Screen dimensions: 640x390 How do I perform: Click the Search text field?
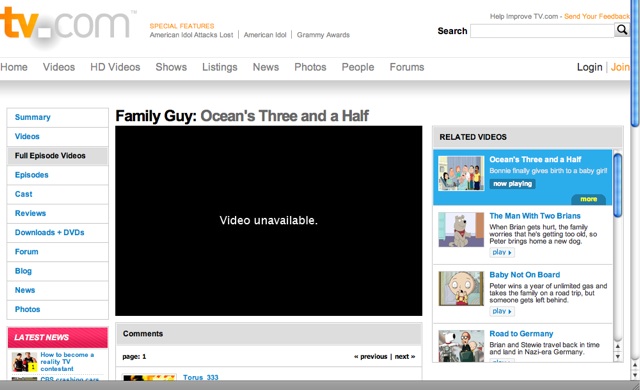point(542,31)
